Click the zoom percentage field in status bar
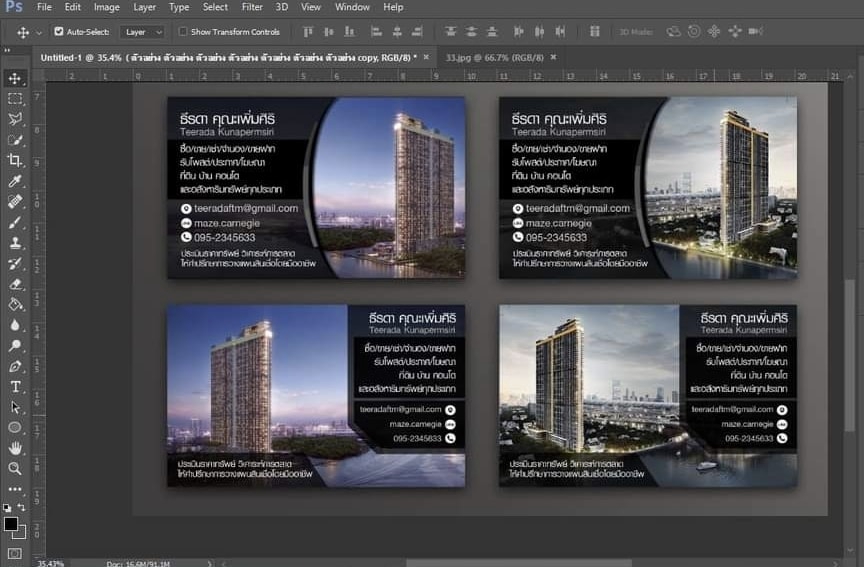 tap(50, 563)
